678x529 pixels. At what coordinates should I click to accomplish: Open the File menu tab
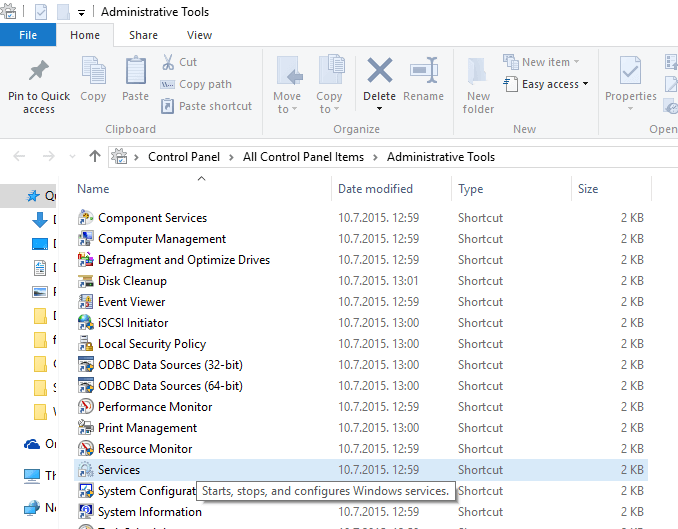28,35
